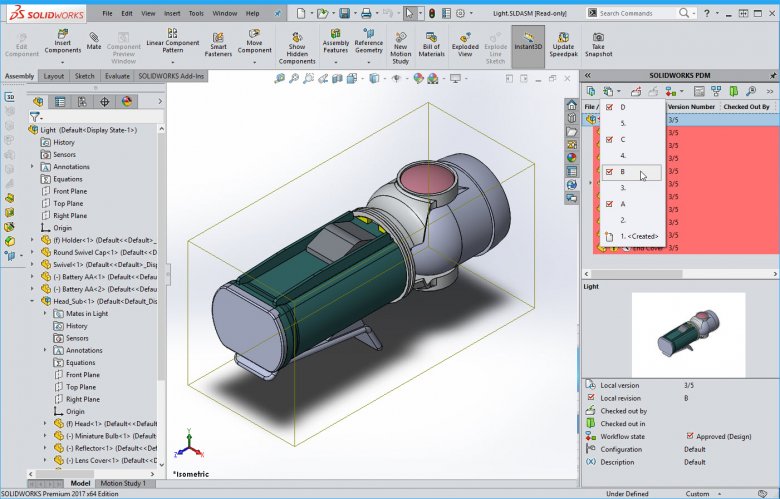Viewport: 780px width, 499px height.
Task: Select Move Component tool
Action: coord(254,41)
